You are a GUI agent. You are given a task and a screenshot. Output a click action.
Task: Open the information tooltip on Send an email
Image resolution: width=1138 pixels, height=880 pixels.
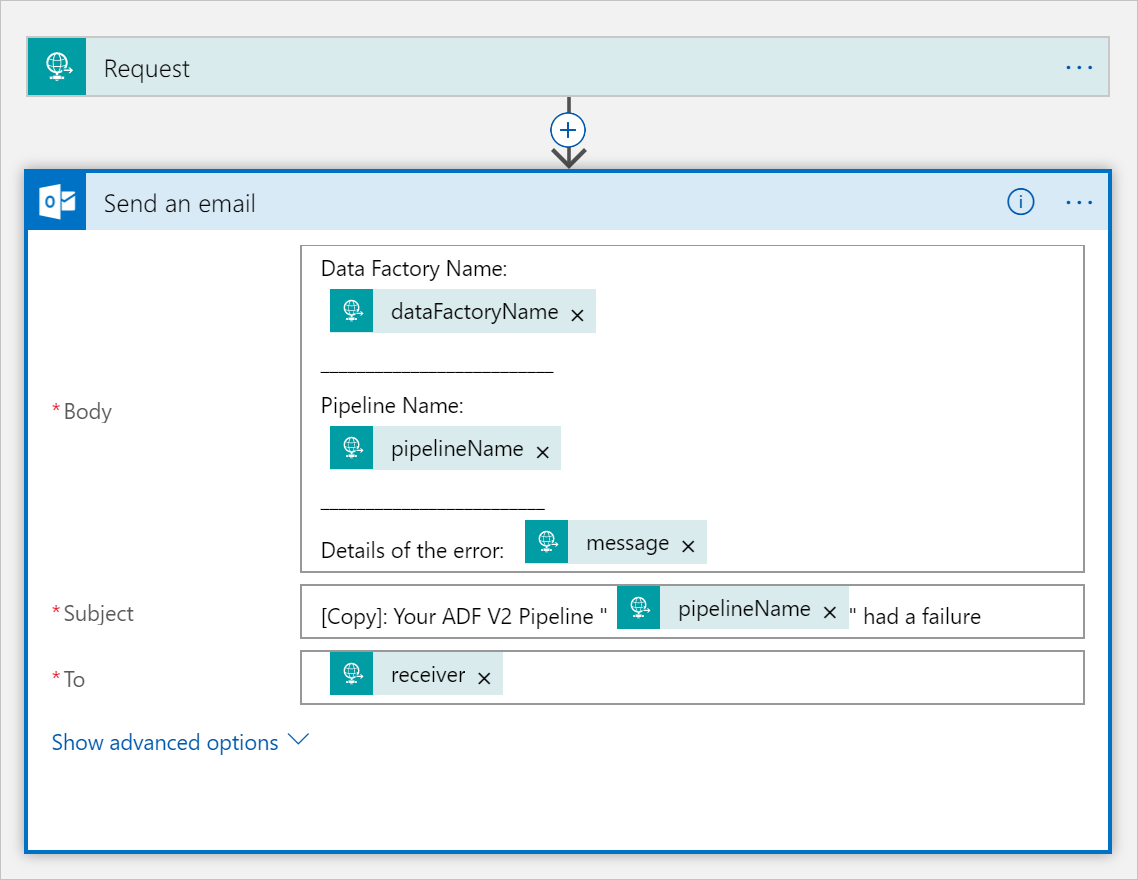pyautogui.click(x=1020, y=202)
